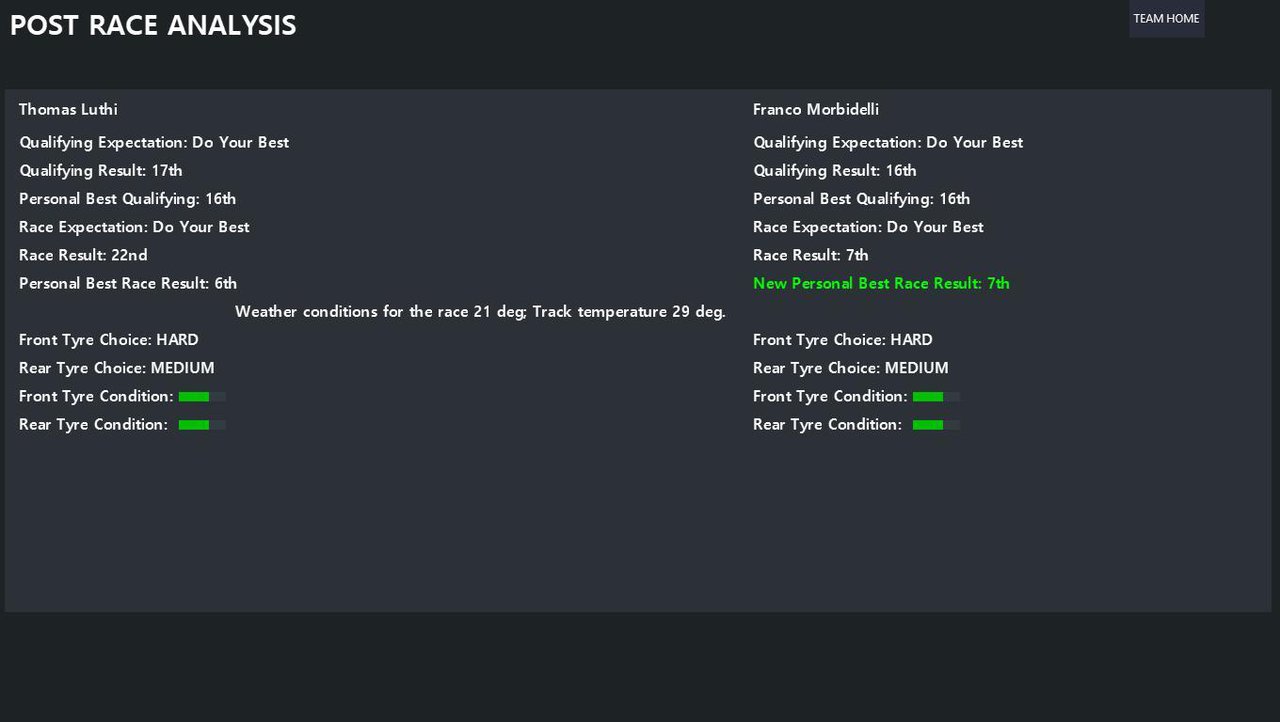Select rider name Thomas Luthi
1280x722 pixels.
68,109
